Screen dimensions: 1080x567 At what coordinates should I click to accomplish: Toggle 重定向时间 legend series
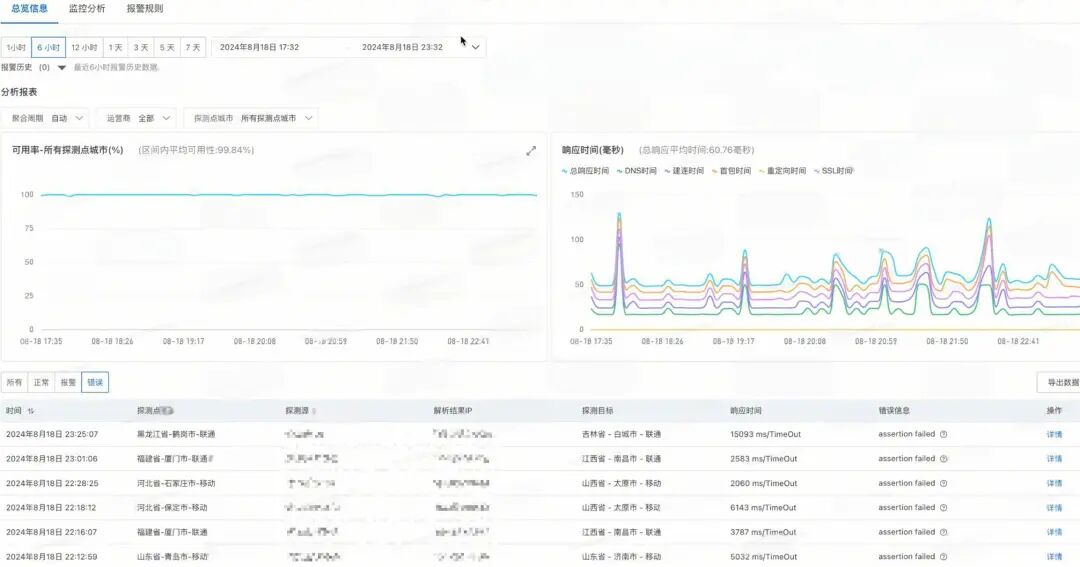[782, 171]
